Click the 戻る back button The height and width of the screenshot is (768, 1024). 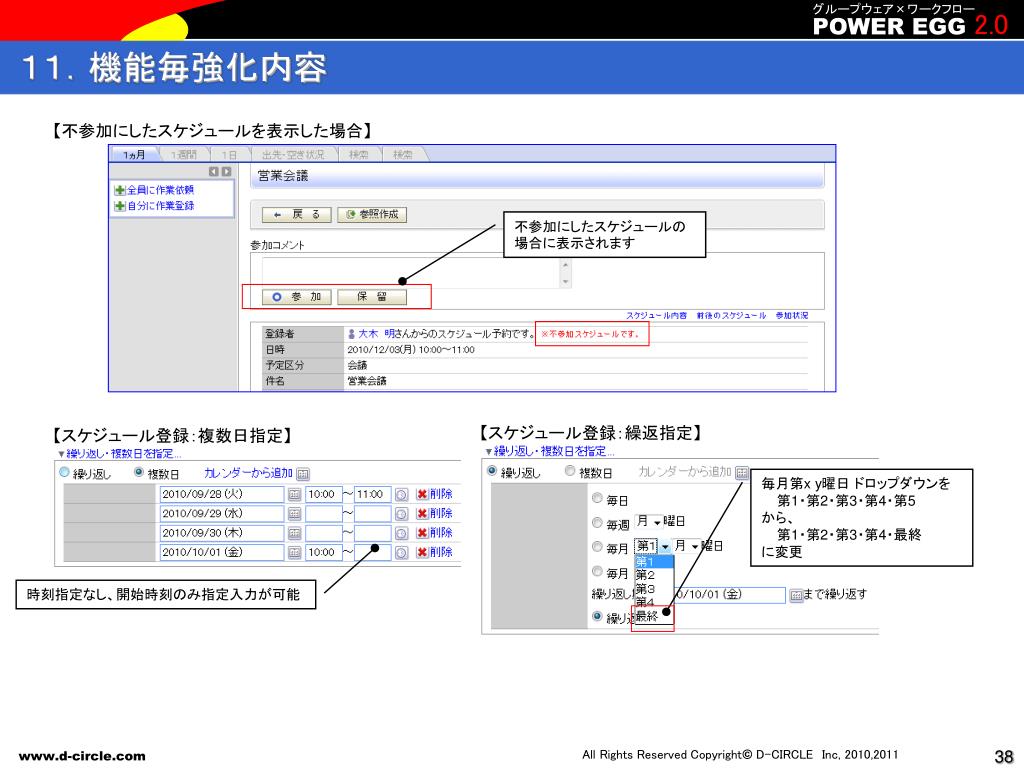pos(296,215)
